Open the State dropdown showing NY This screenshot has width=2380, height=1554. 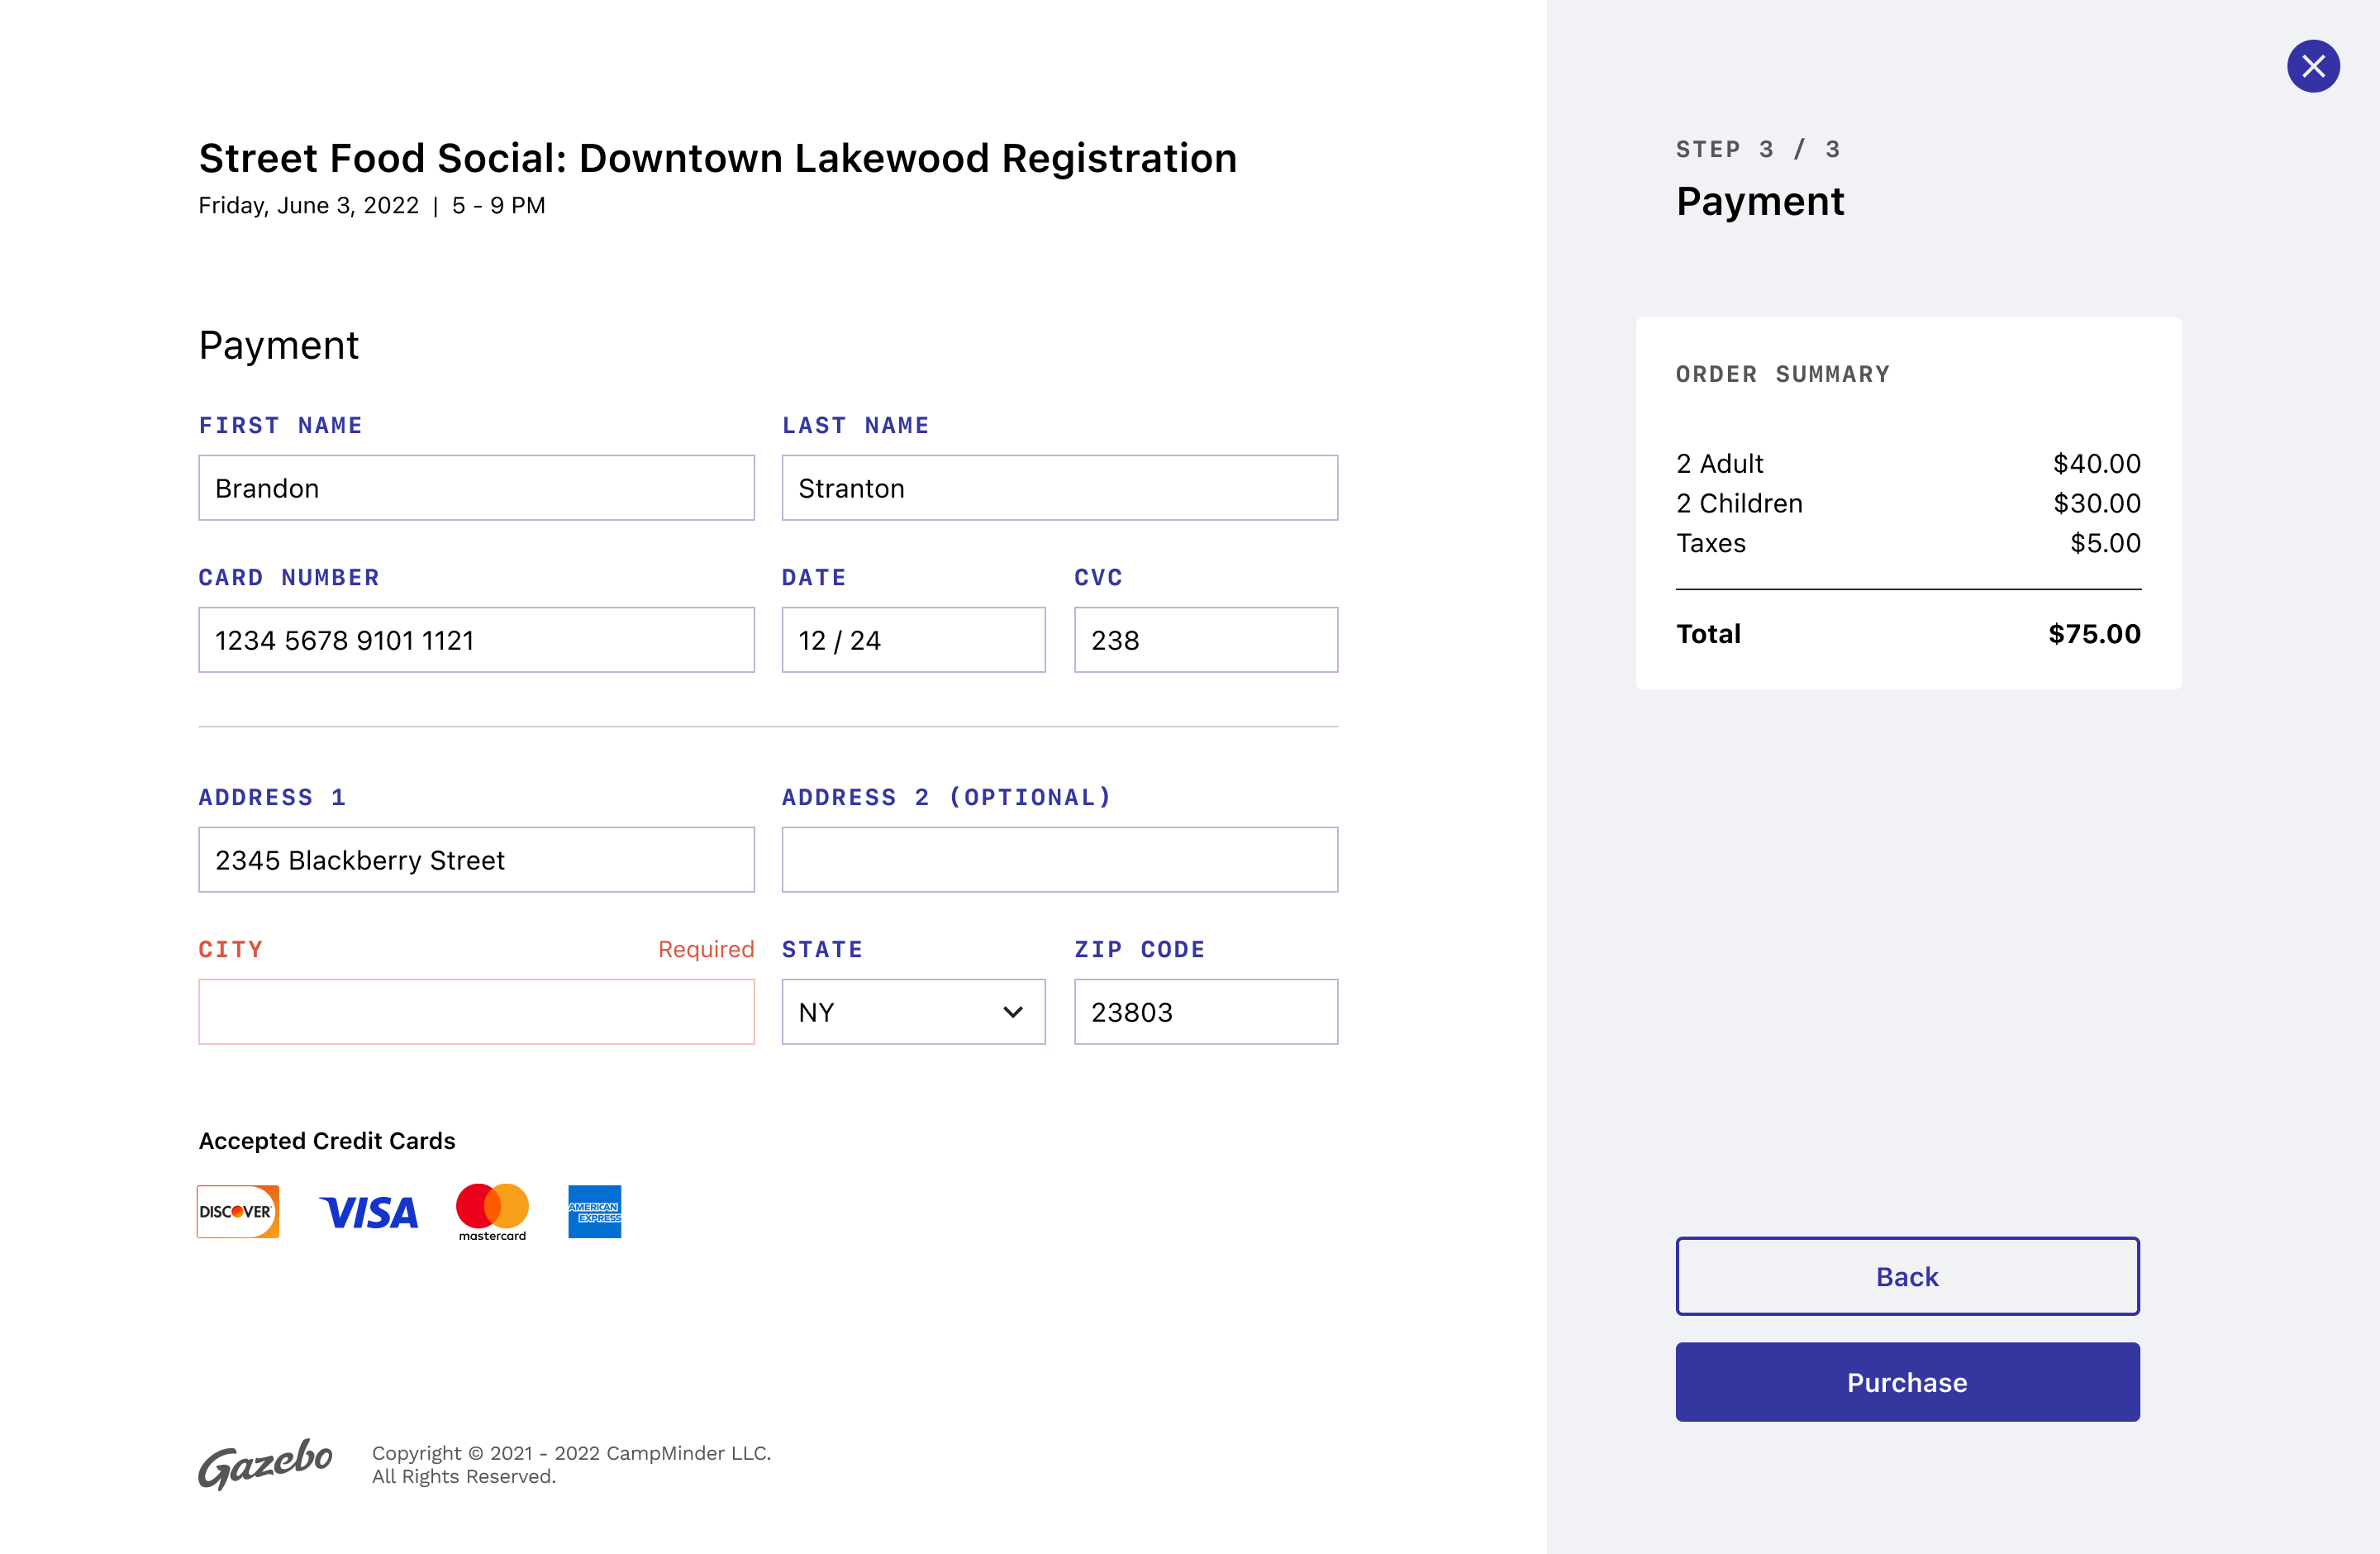pyautogui.click(x=913, y=1012)
